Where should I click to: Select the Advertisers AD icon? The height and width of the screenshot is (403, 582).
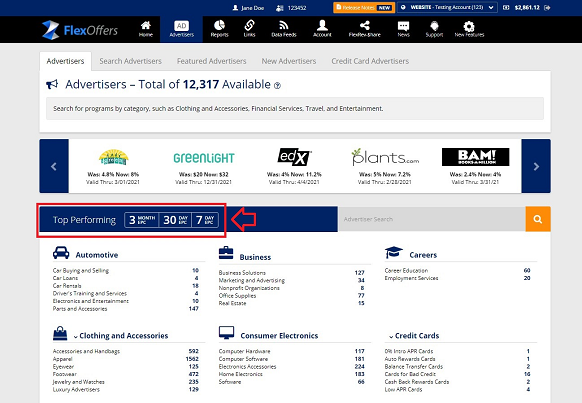tap(182, 26)
